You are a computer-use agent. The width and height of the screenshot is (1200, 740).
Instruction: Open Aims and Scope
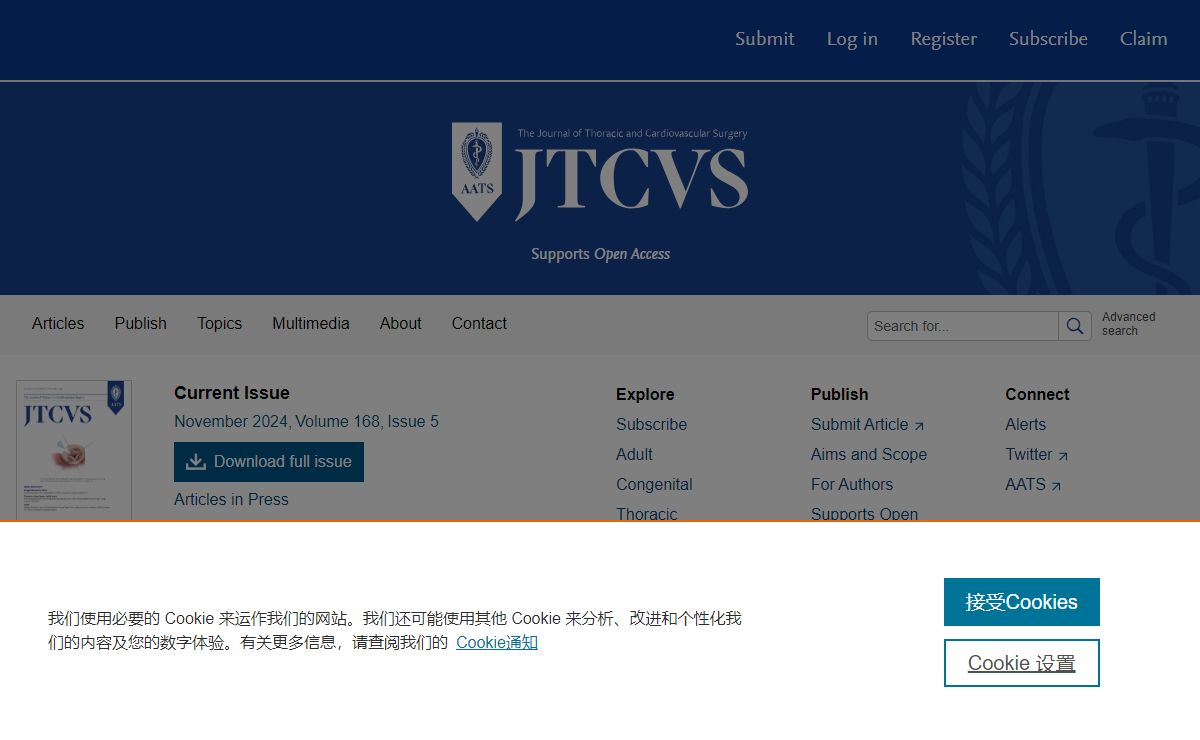[869, 455]
